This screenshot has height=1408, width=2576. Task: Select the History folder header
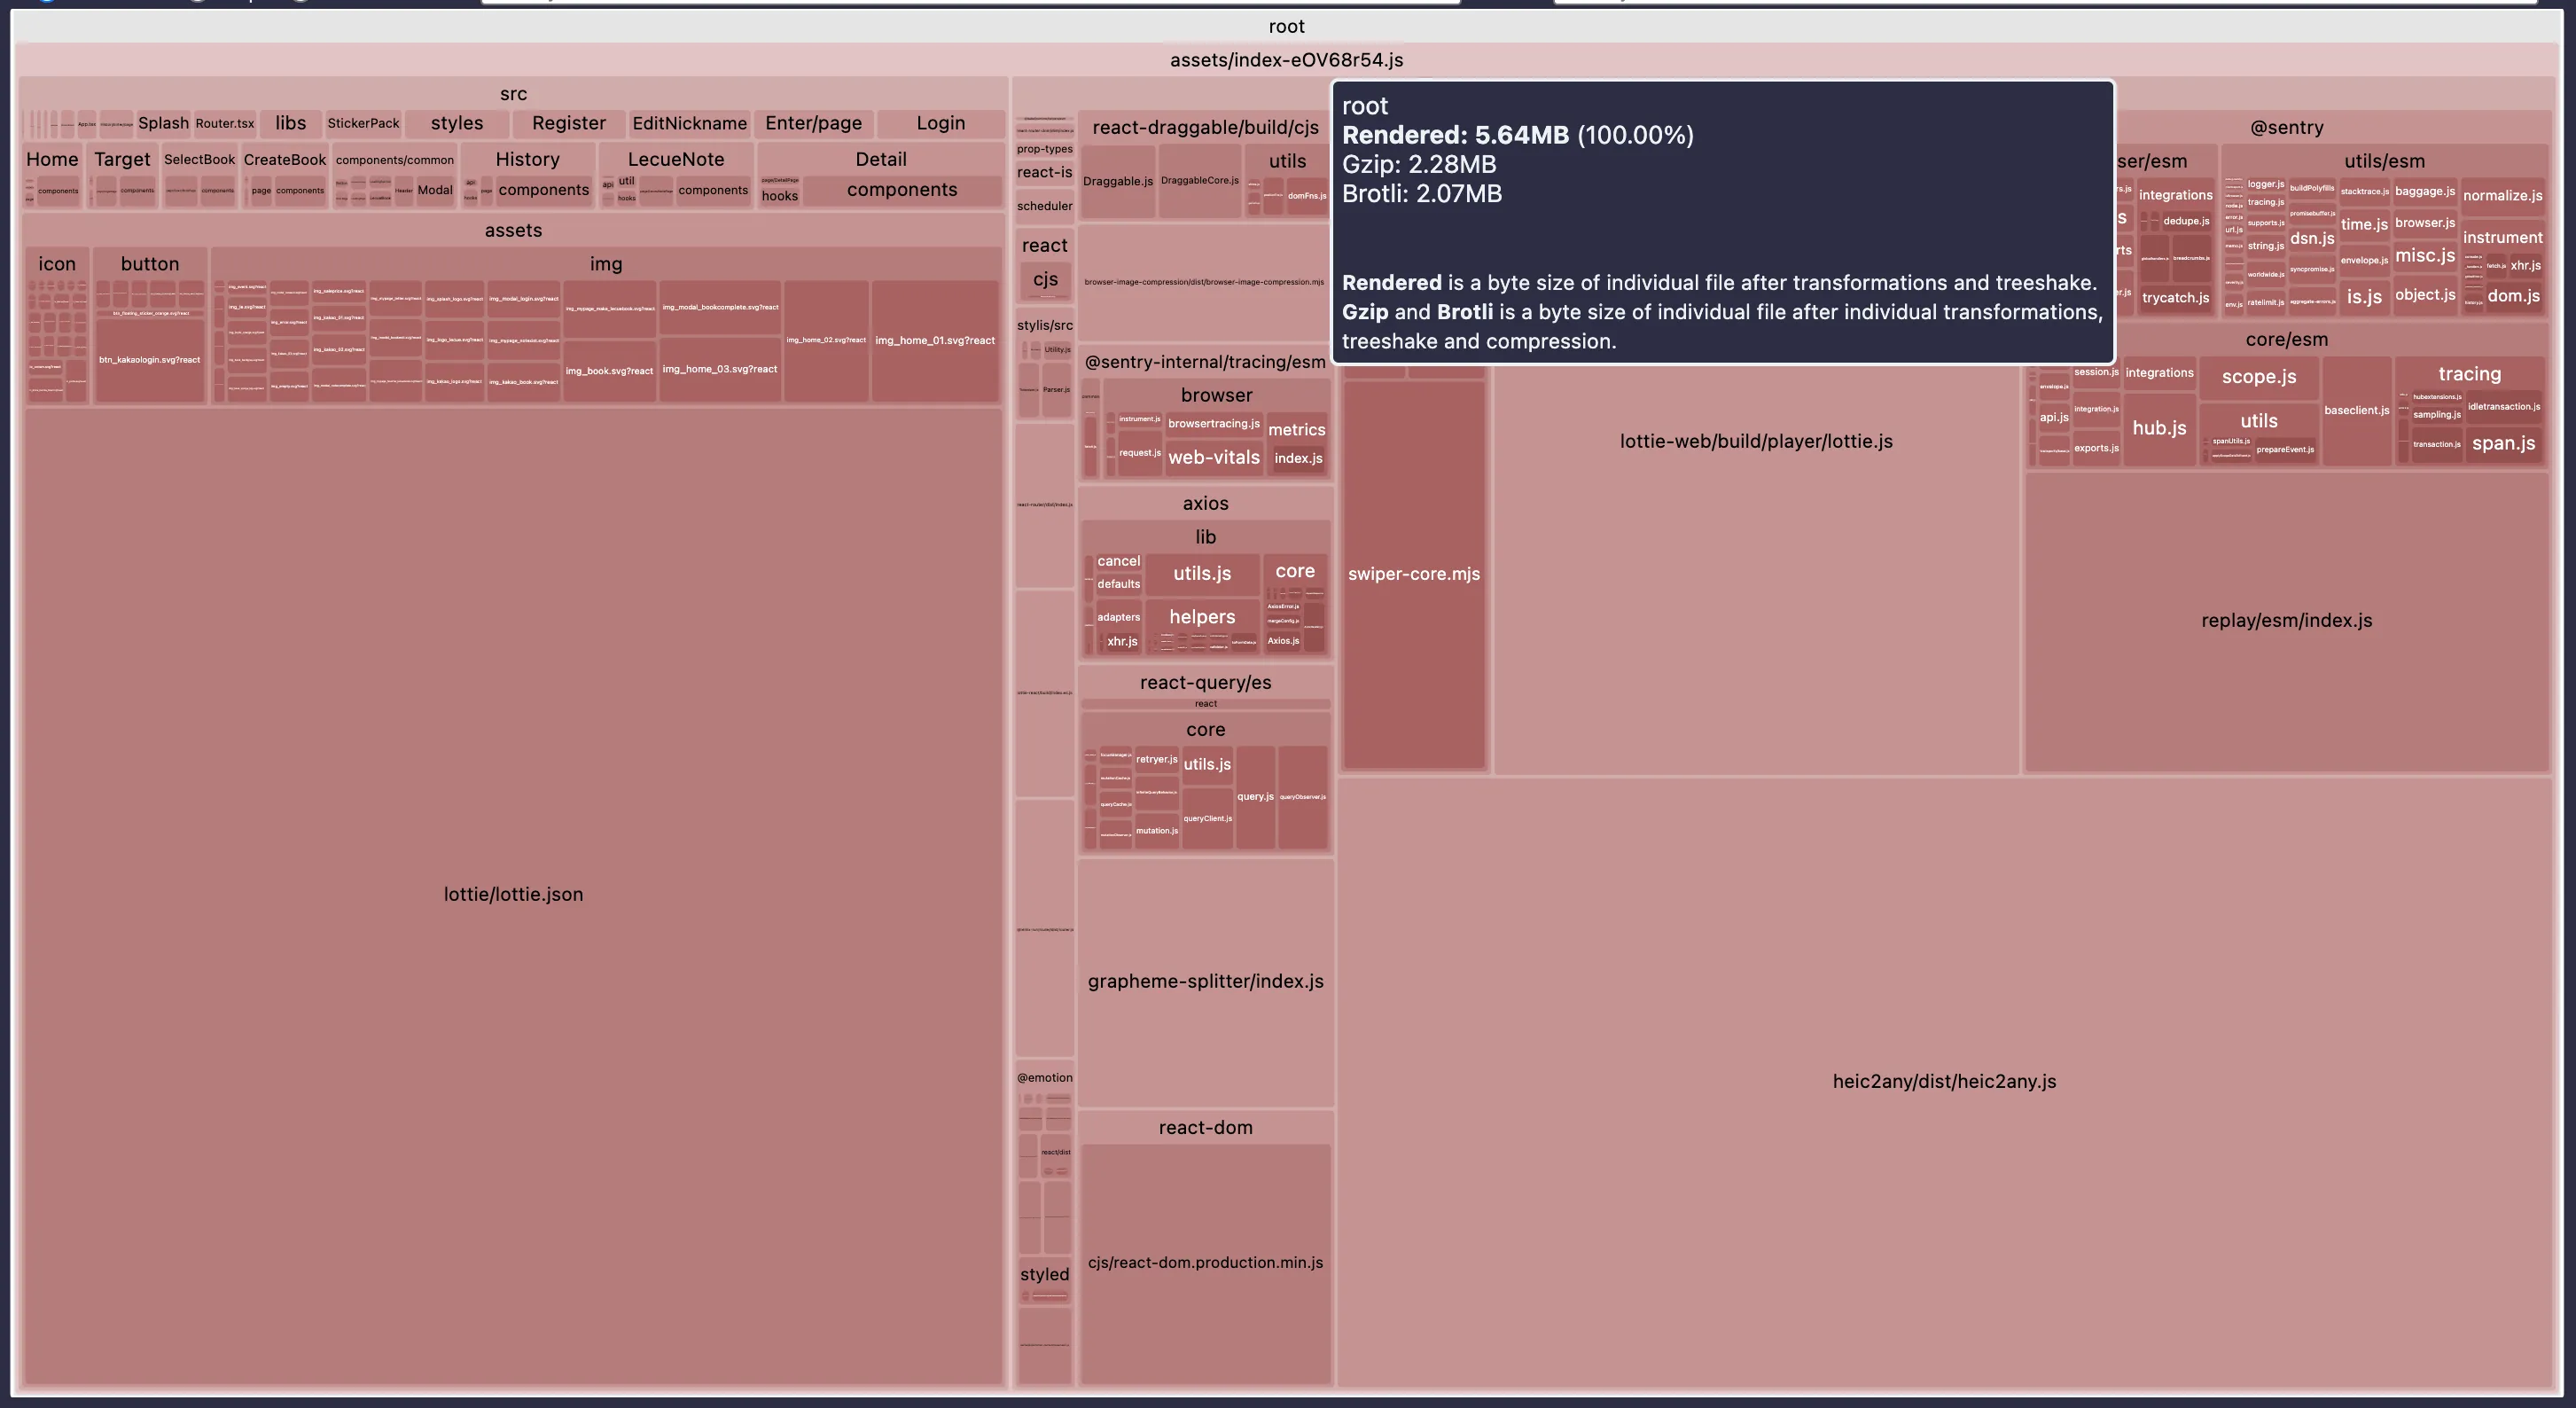[x=528, y=159]
